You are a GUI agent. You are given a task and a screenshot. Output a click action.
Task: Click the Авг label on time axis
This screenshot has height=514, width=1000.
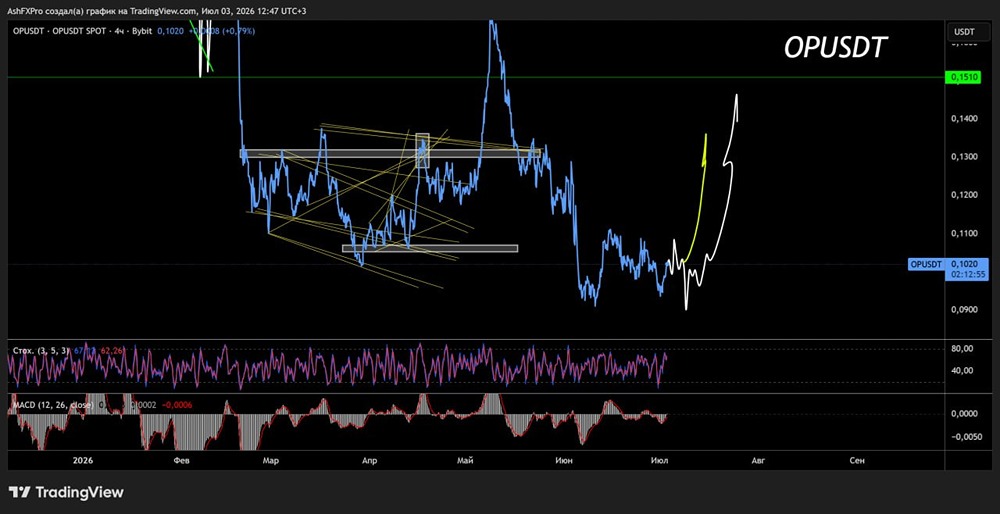[757, 460]
